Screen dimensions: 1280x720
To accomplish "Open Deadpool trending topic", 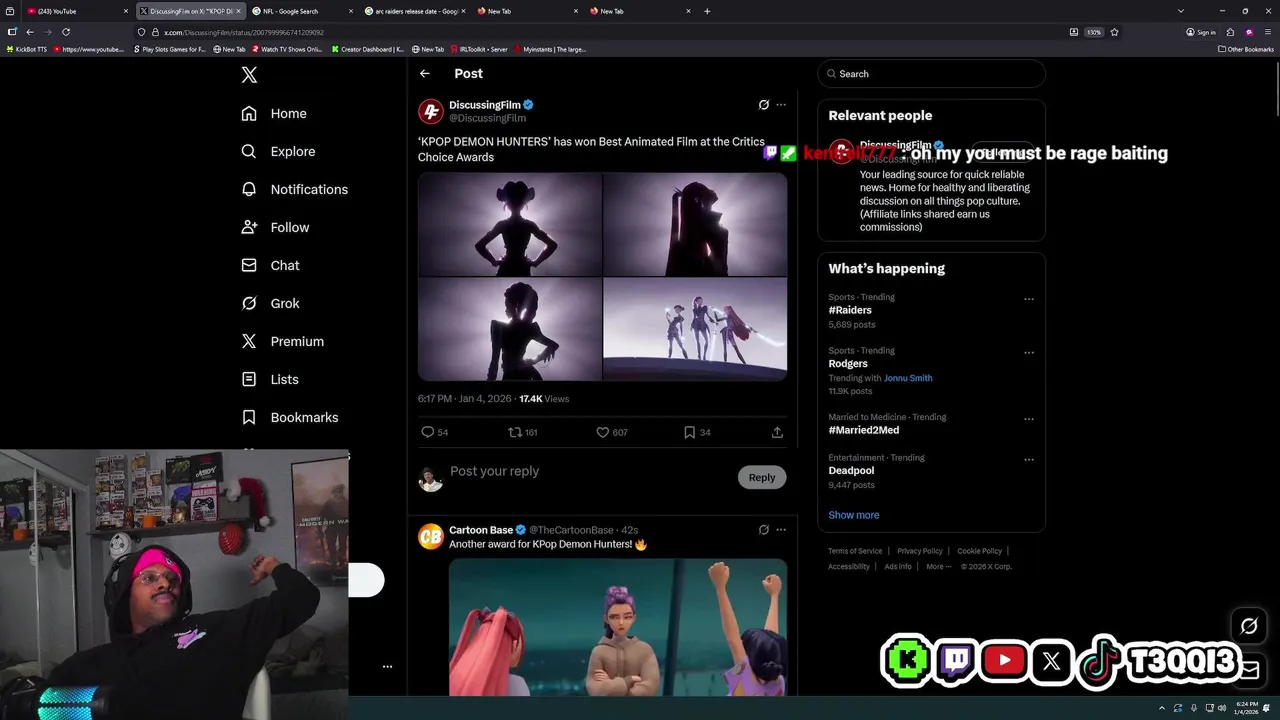I will click(x=851, y=470).
